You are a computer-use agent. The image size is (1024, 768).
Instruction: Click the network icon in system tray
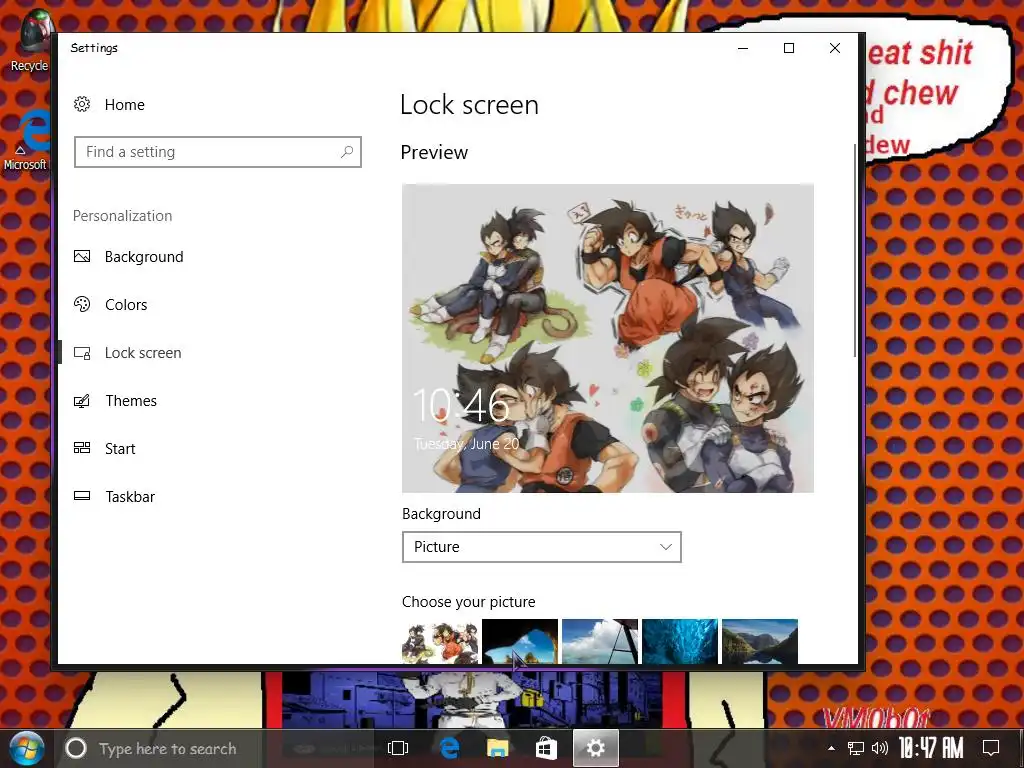coord(856,748)
